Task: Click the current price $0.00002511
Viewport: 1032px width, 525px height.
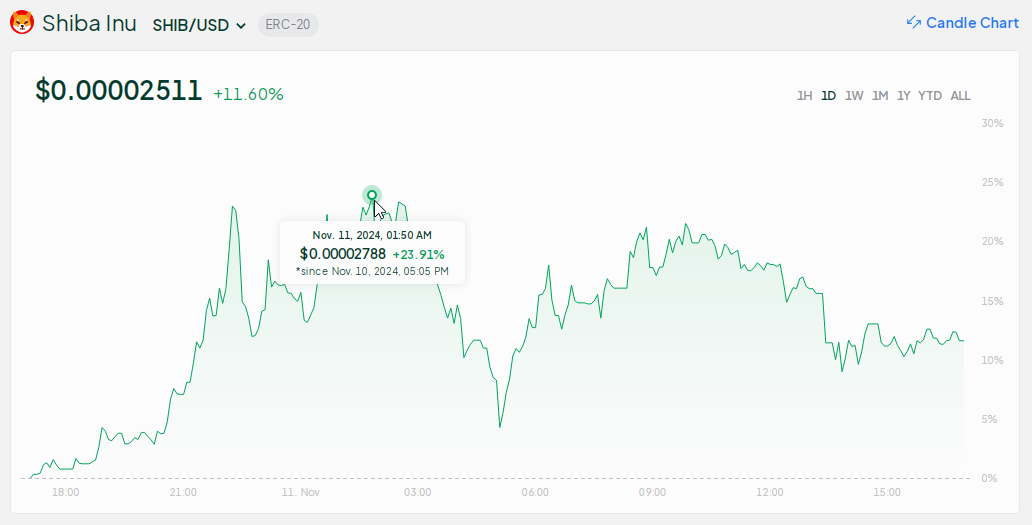Action: point(119,91)
